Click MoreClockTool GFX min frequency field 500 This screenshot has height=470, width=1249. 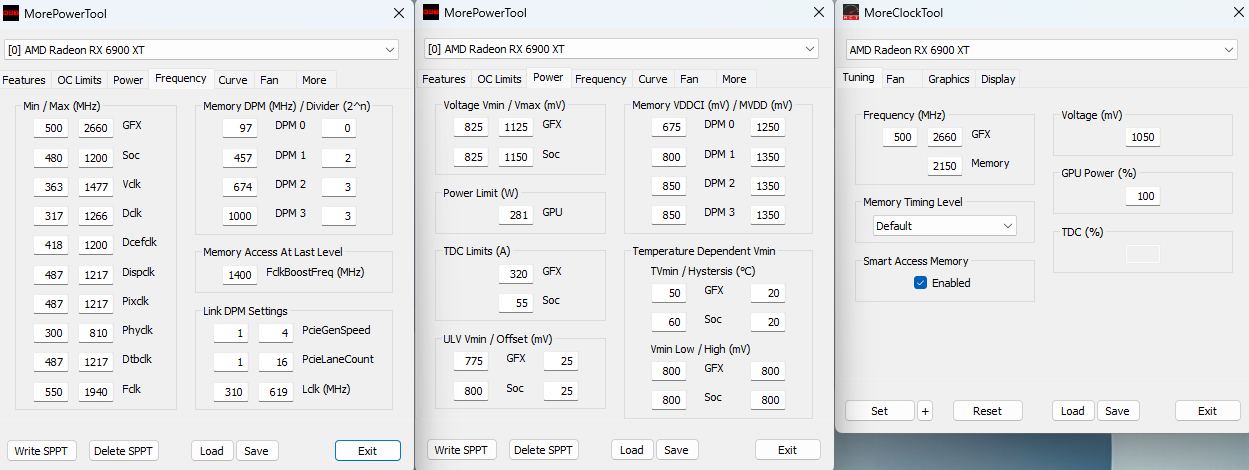pyautogui.click(x=899, y=138)
